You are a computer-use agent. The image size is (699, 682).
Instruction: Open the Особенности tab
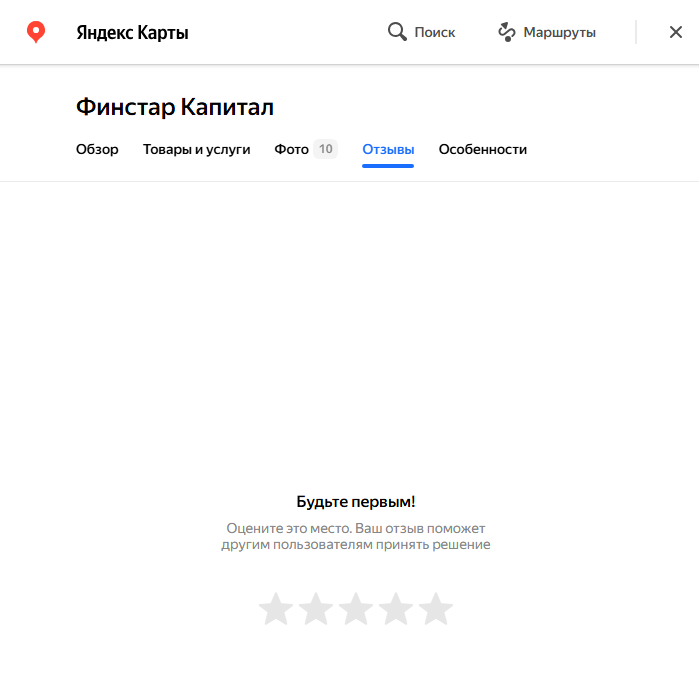(x=483, y=149)
